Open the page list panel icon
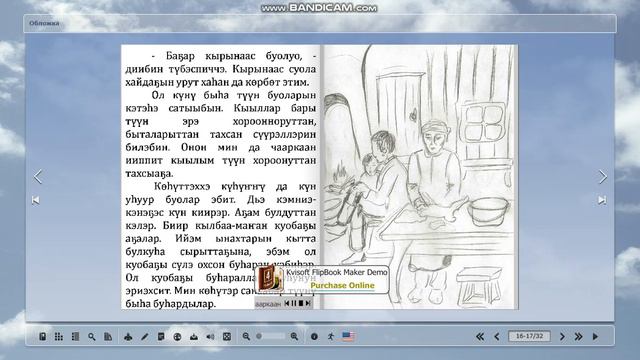640x360 pixels. point(75,336)
